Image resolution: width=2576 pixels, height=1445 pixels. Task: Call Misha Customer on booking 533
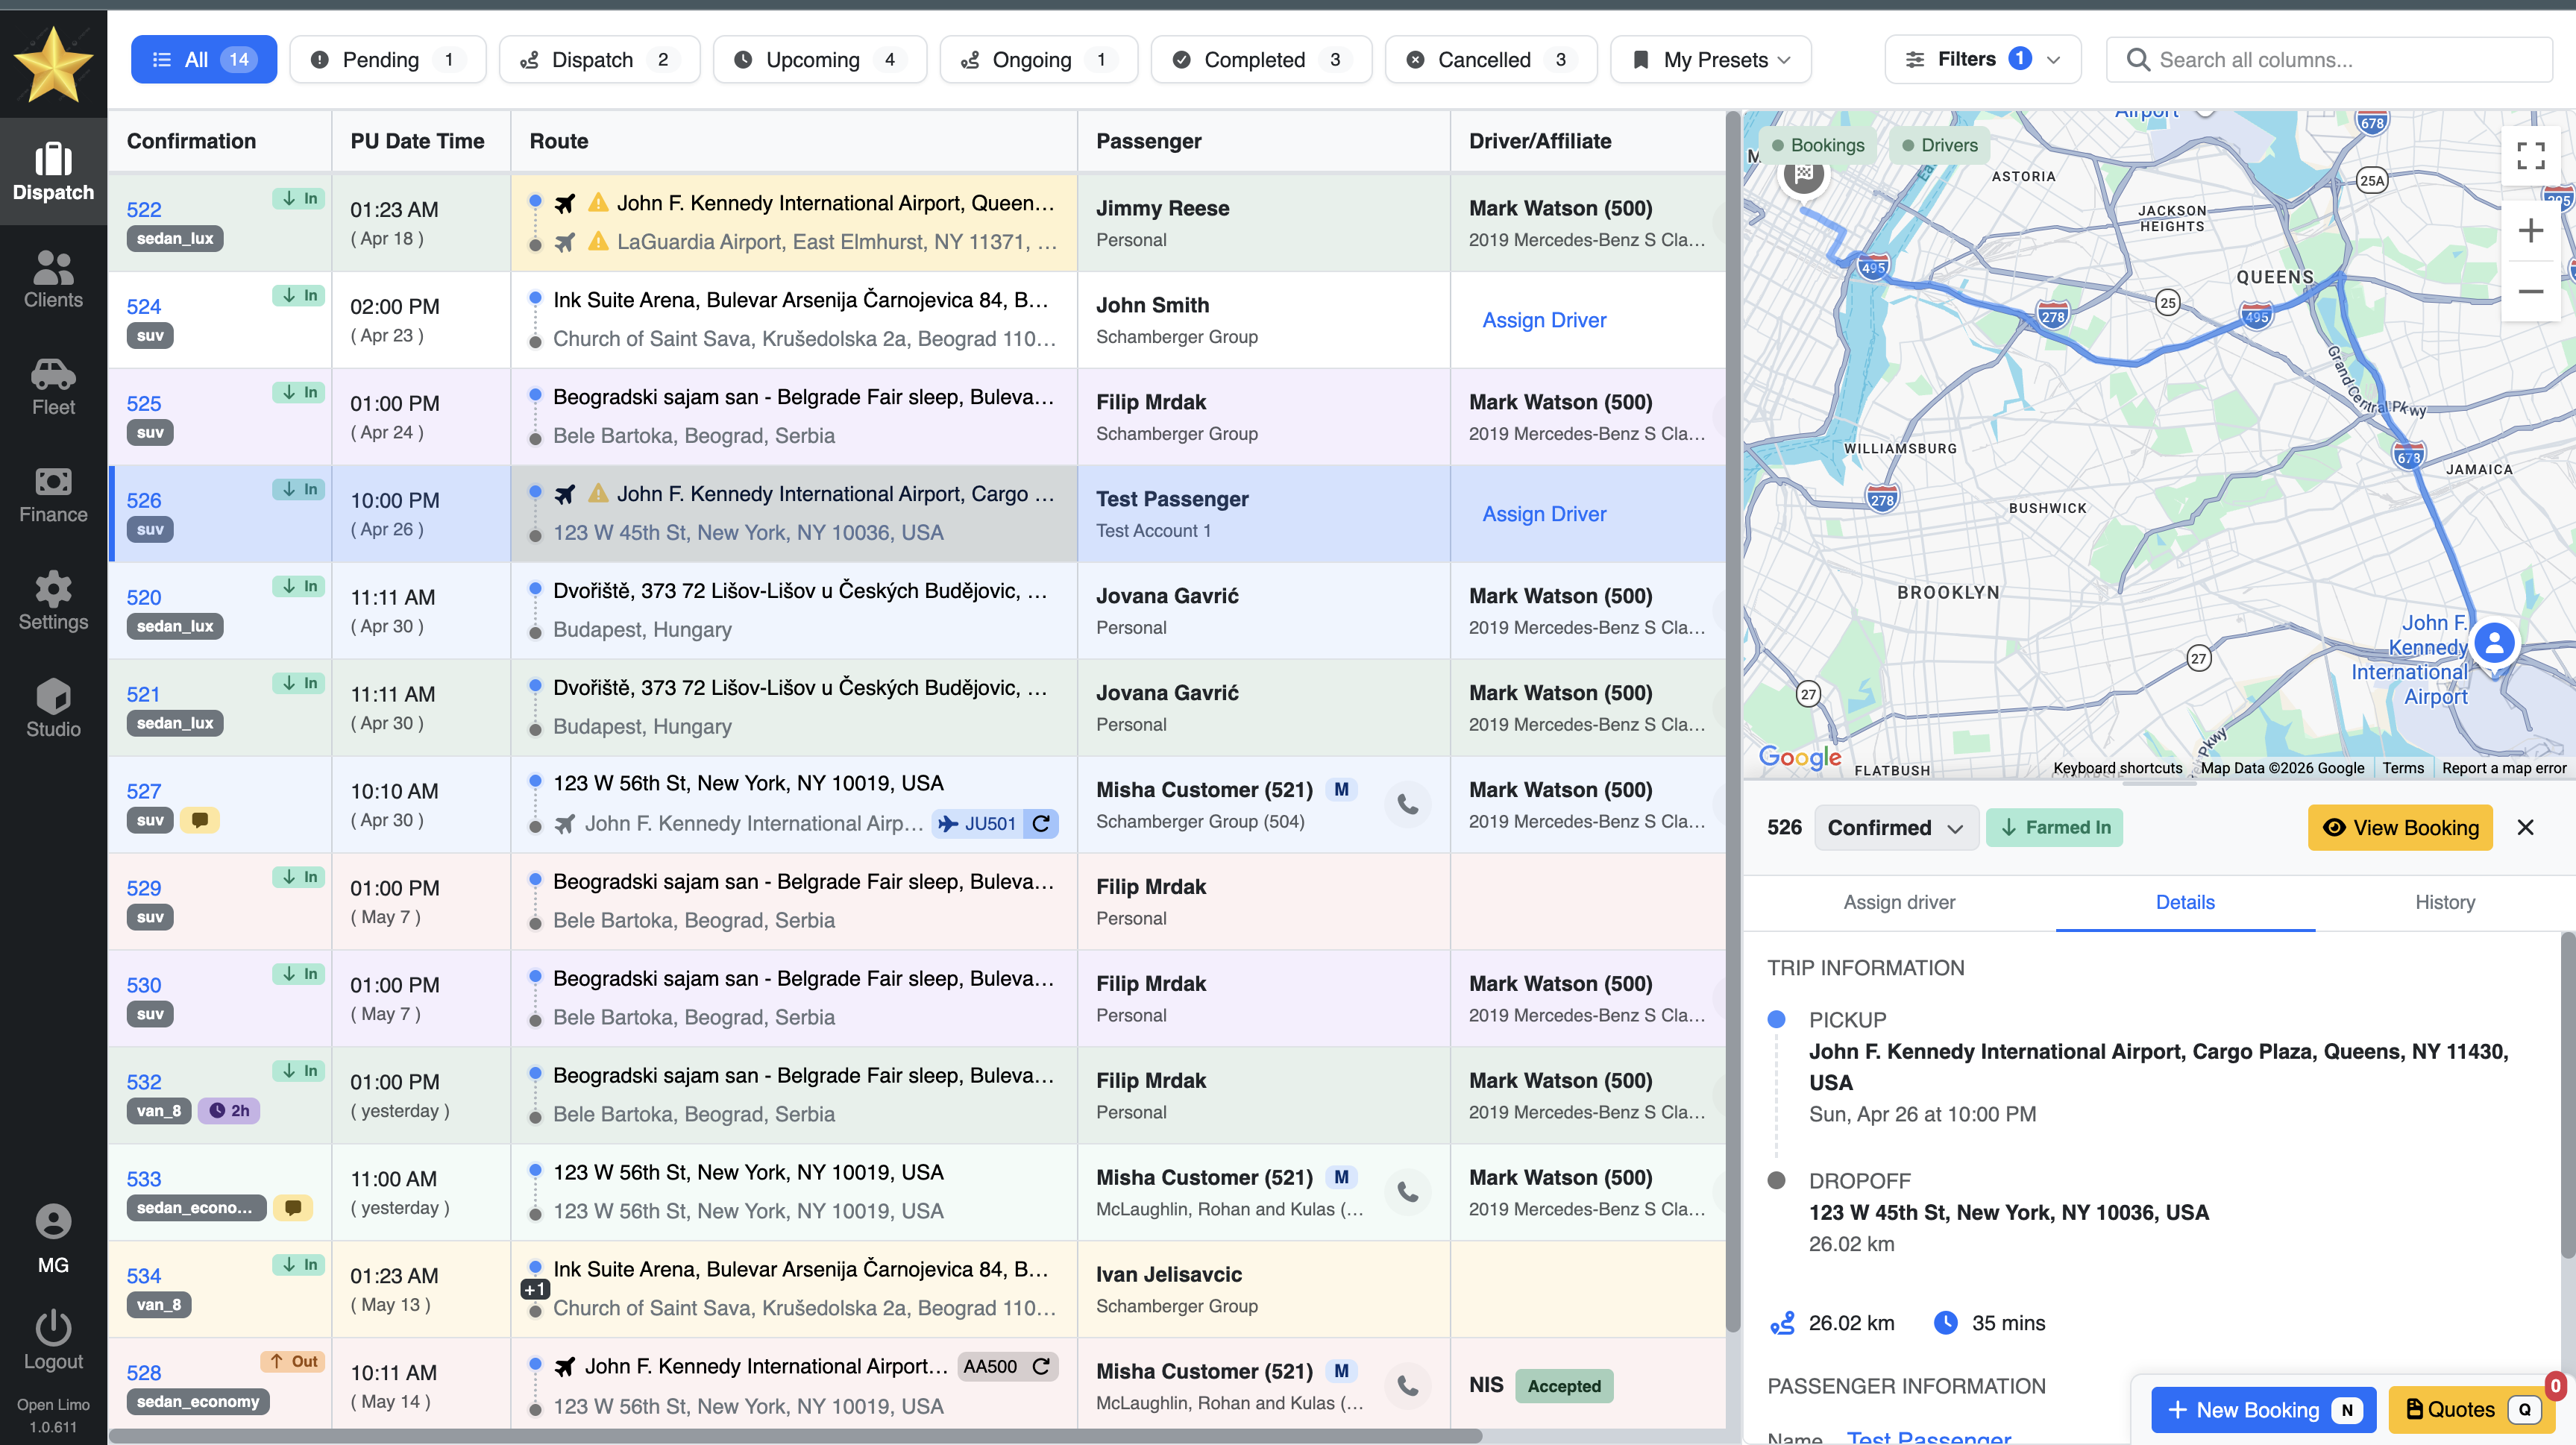1407,1192
